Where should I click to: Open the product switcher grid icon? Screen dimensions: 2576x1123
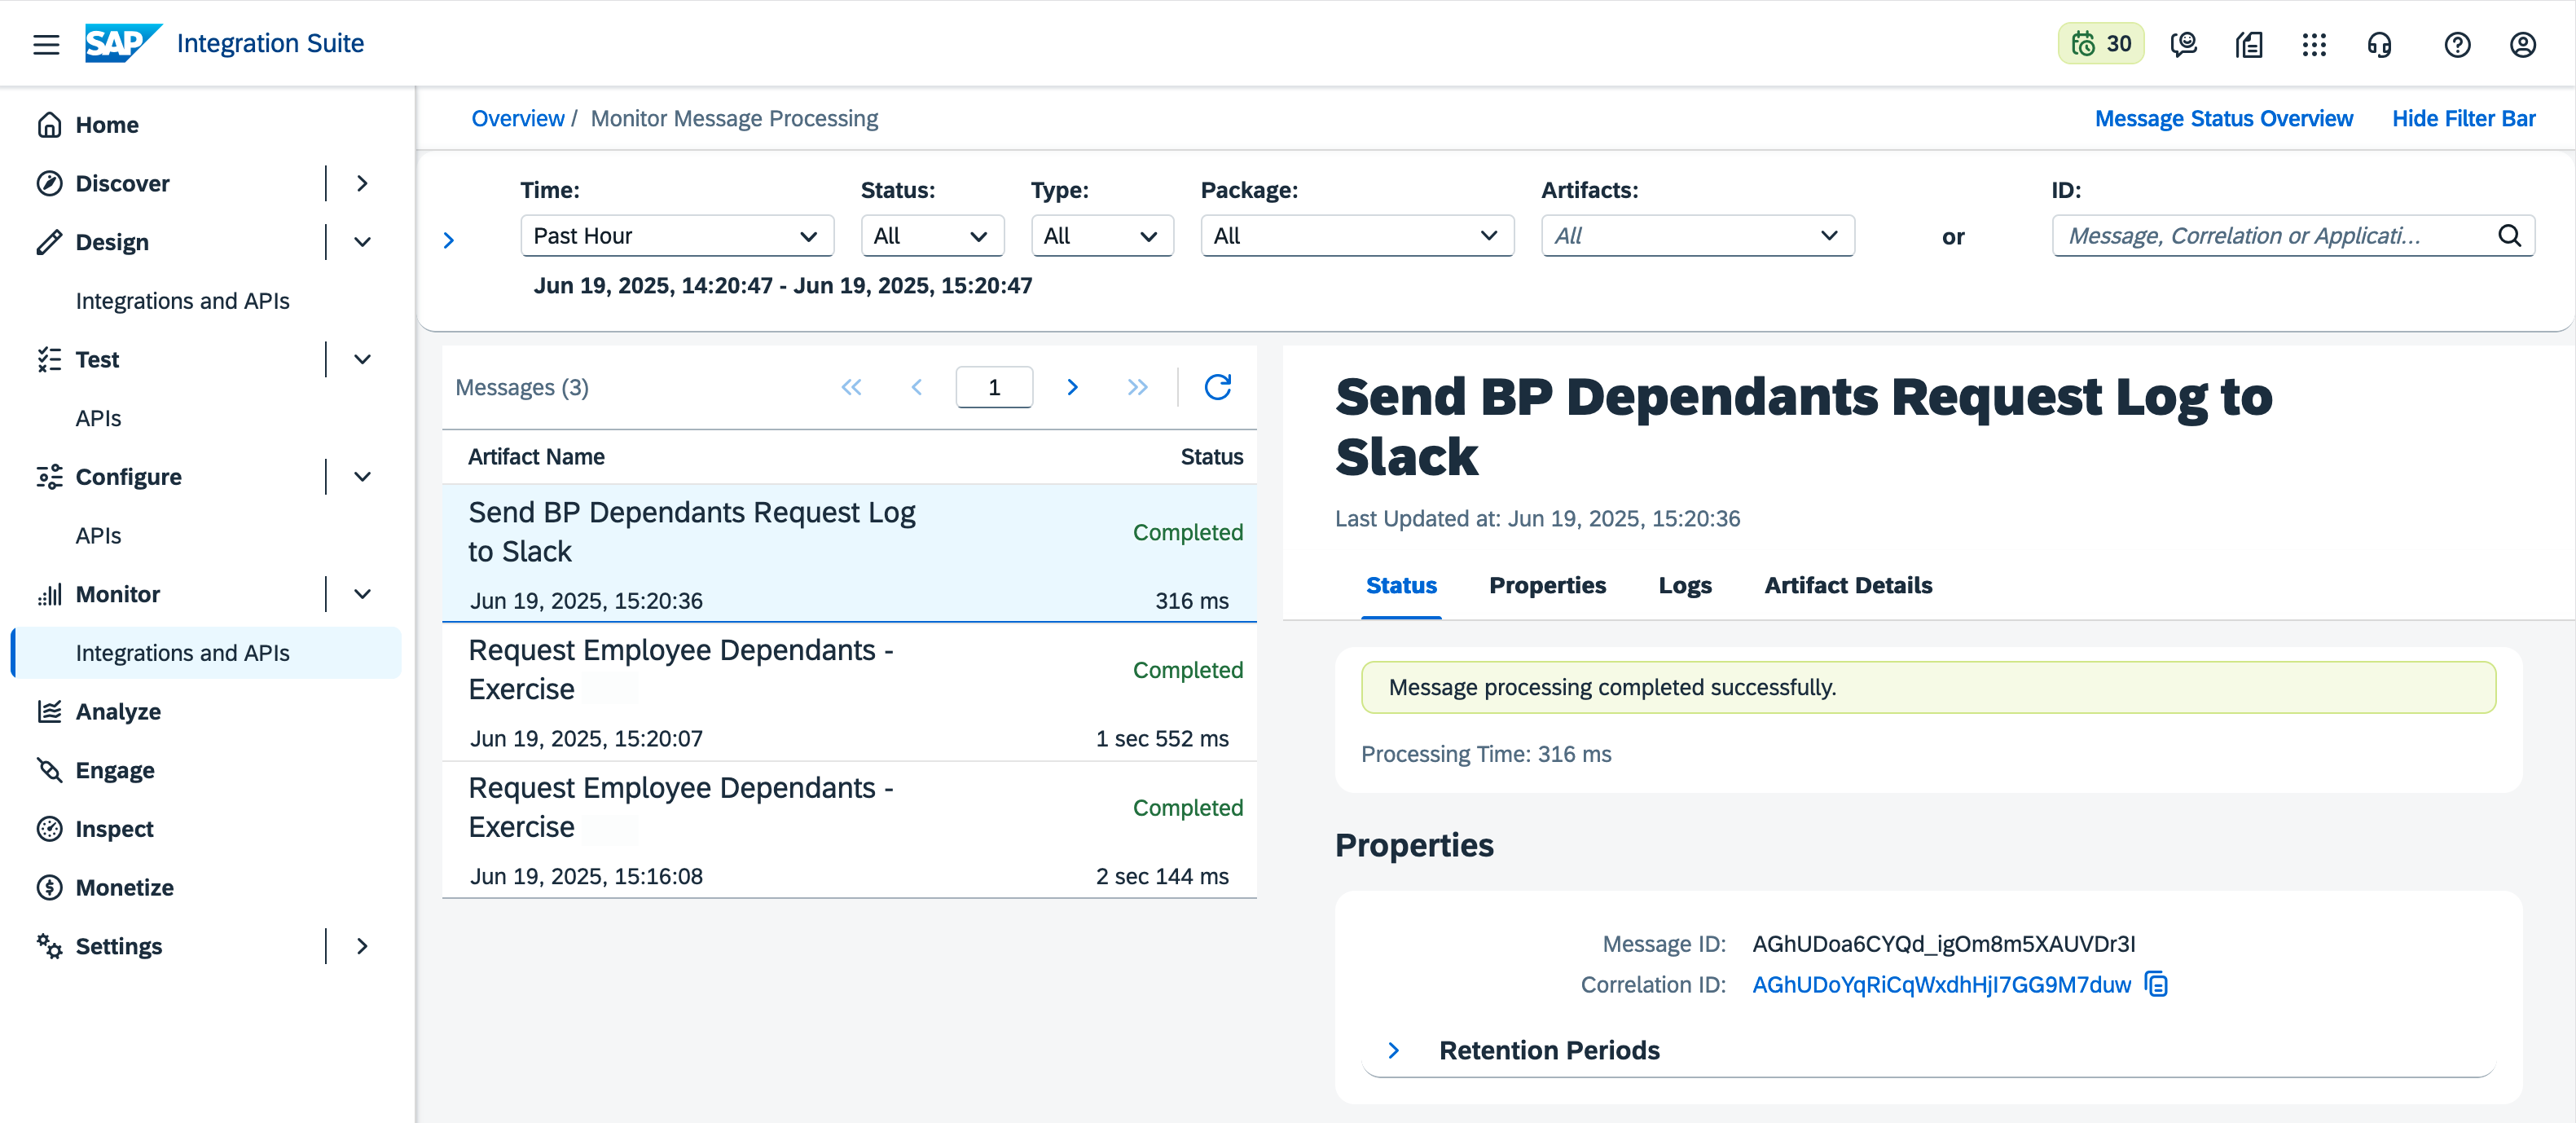tap(2314, 44)
